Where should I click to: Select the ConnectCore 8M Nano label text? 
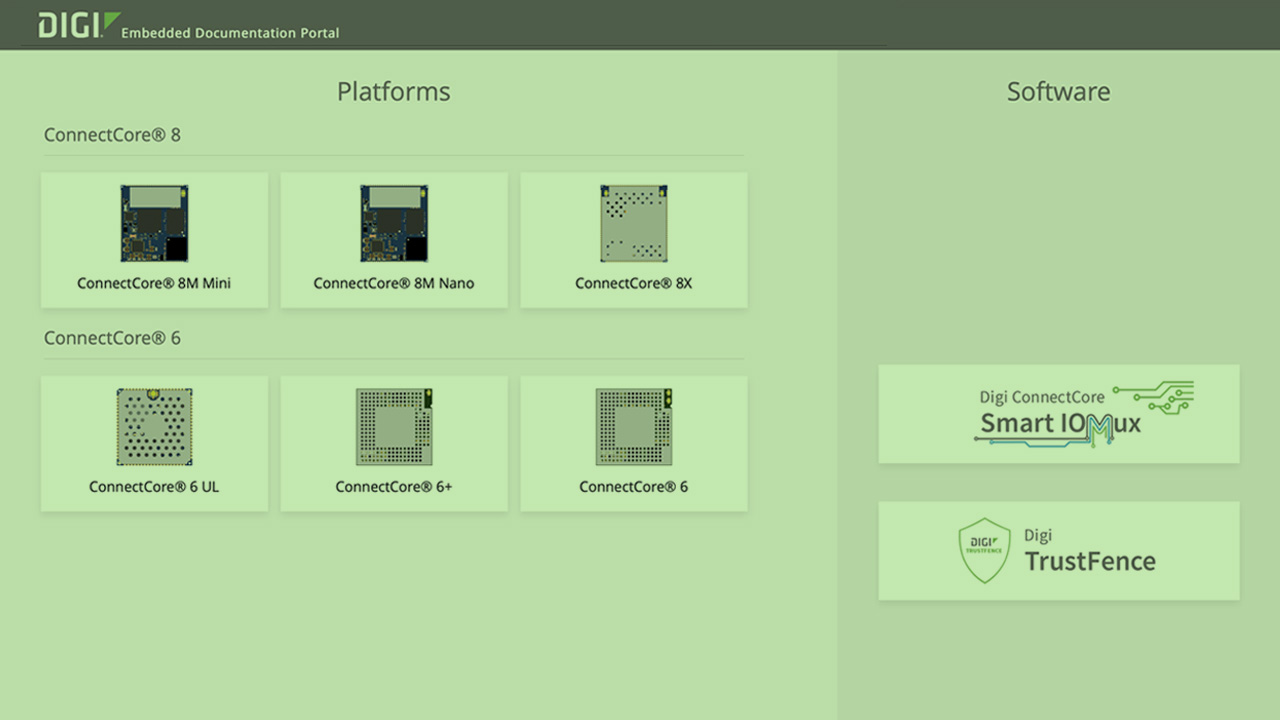394,283
